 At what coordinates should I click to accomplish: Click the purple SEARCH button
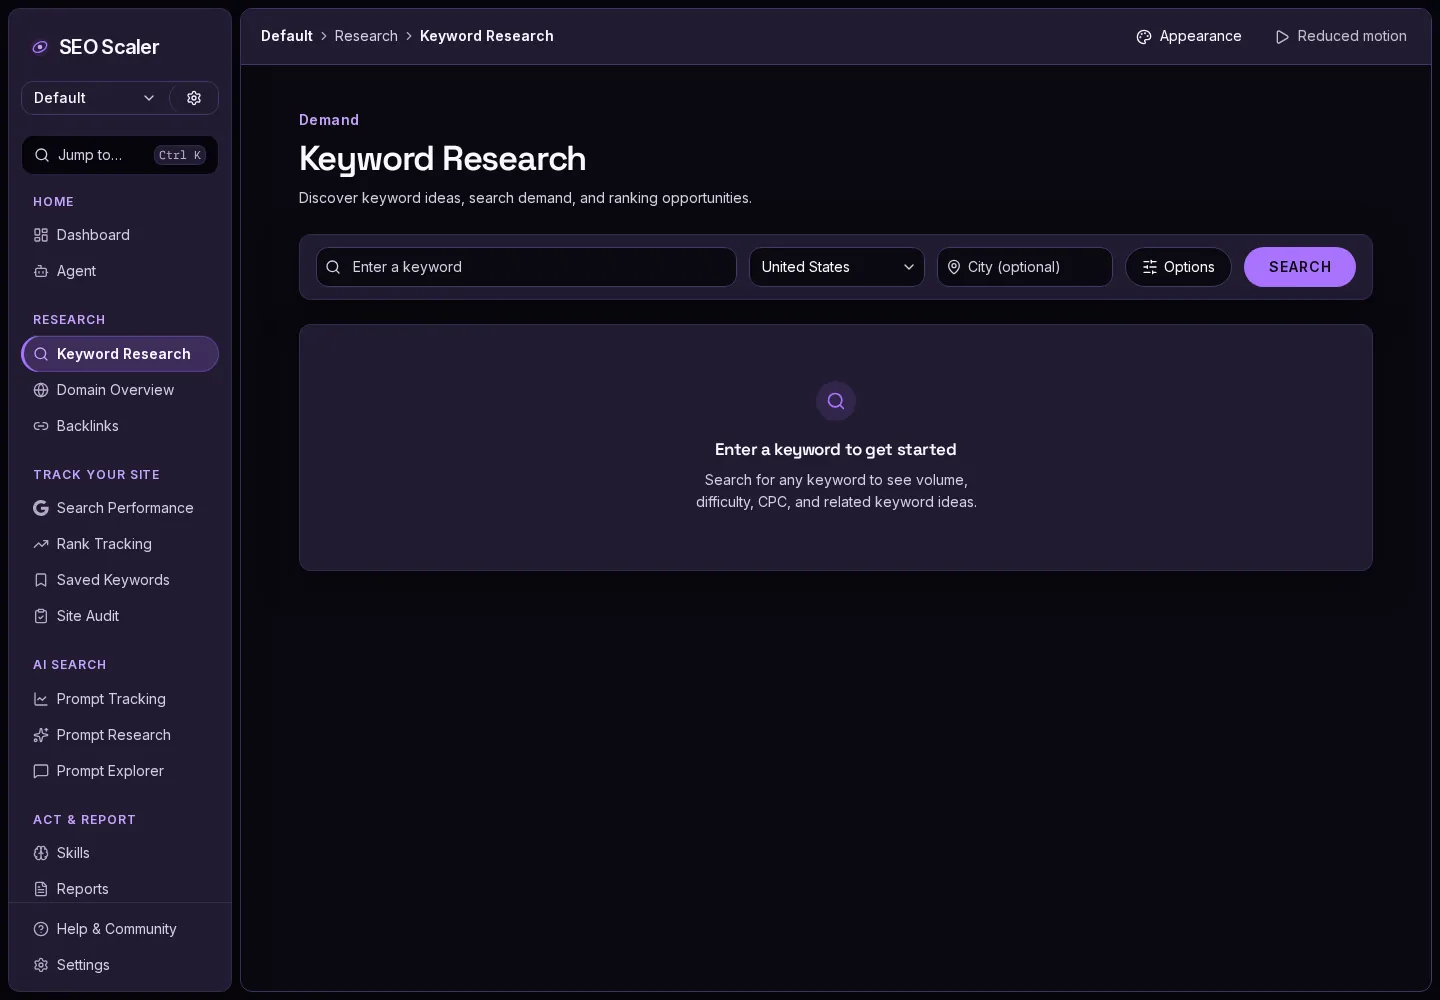(x=1300, y=267)
